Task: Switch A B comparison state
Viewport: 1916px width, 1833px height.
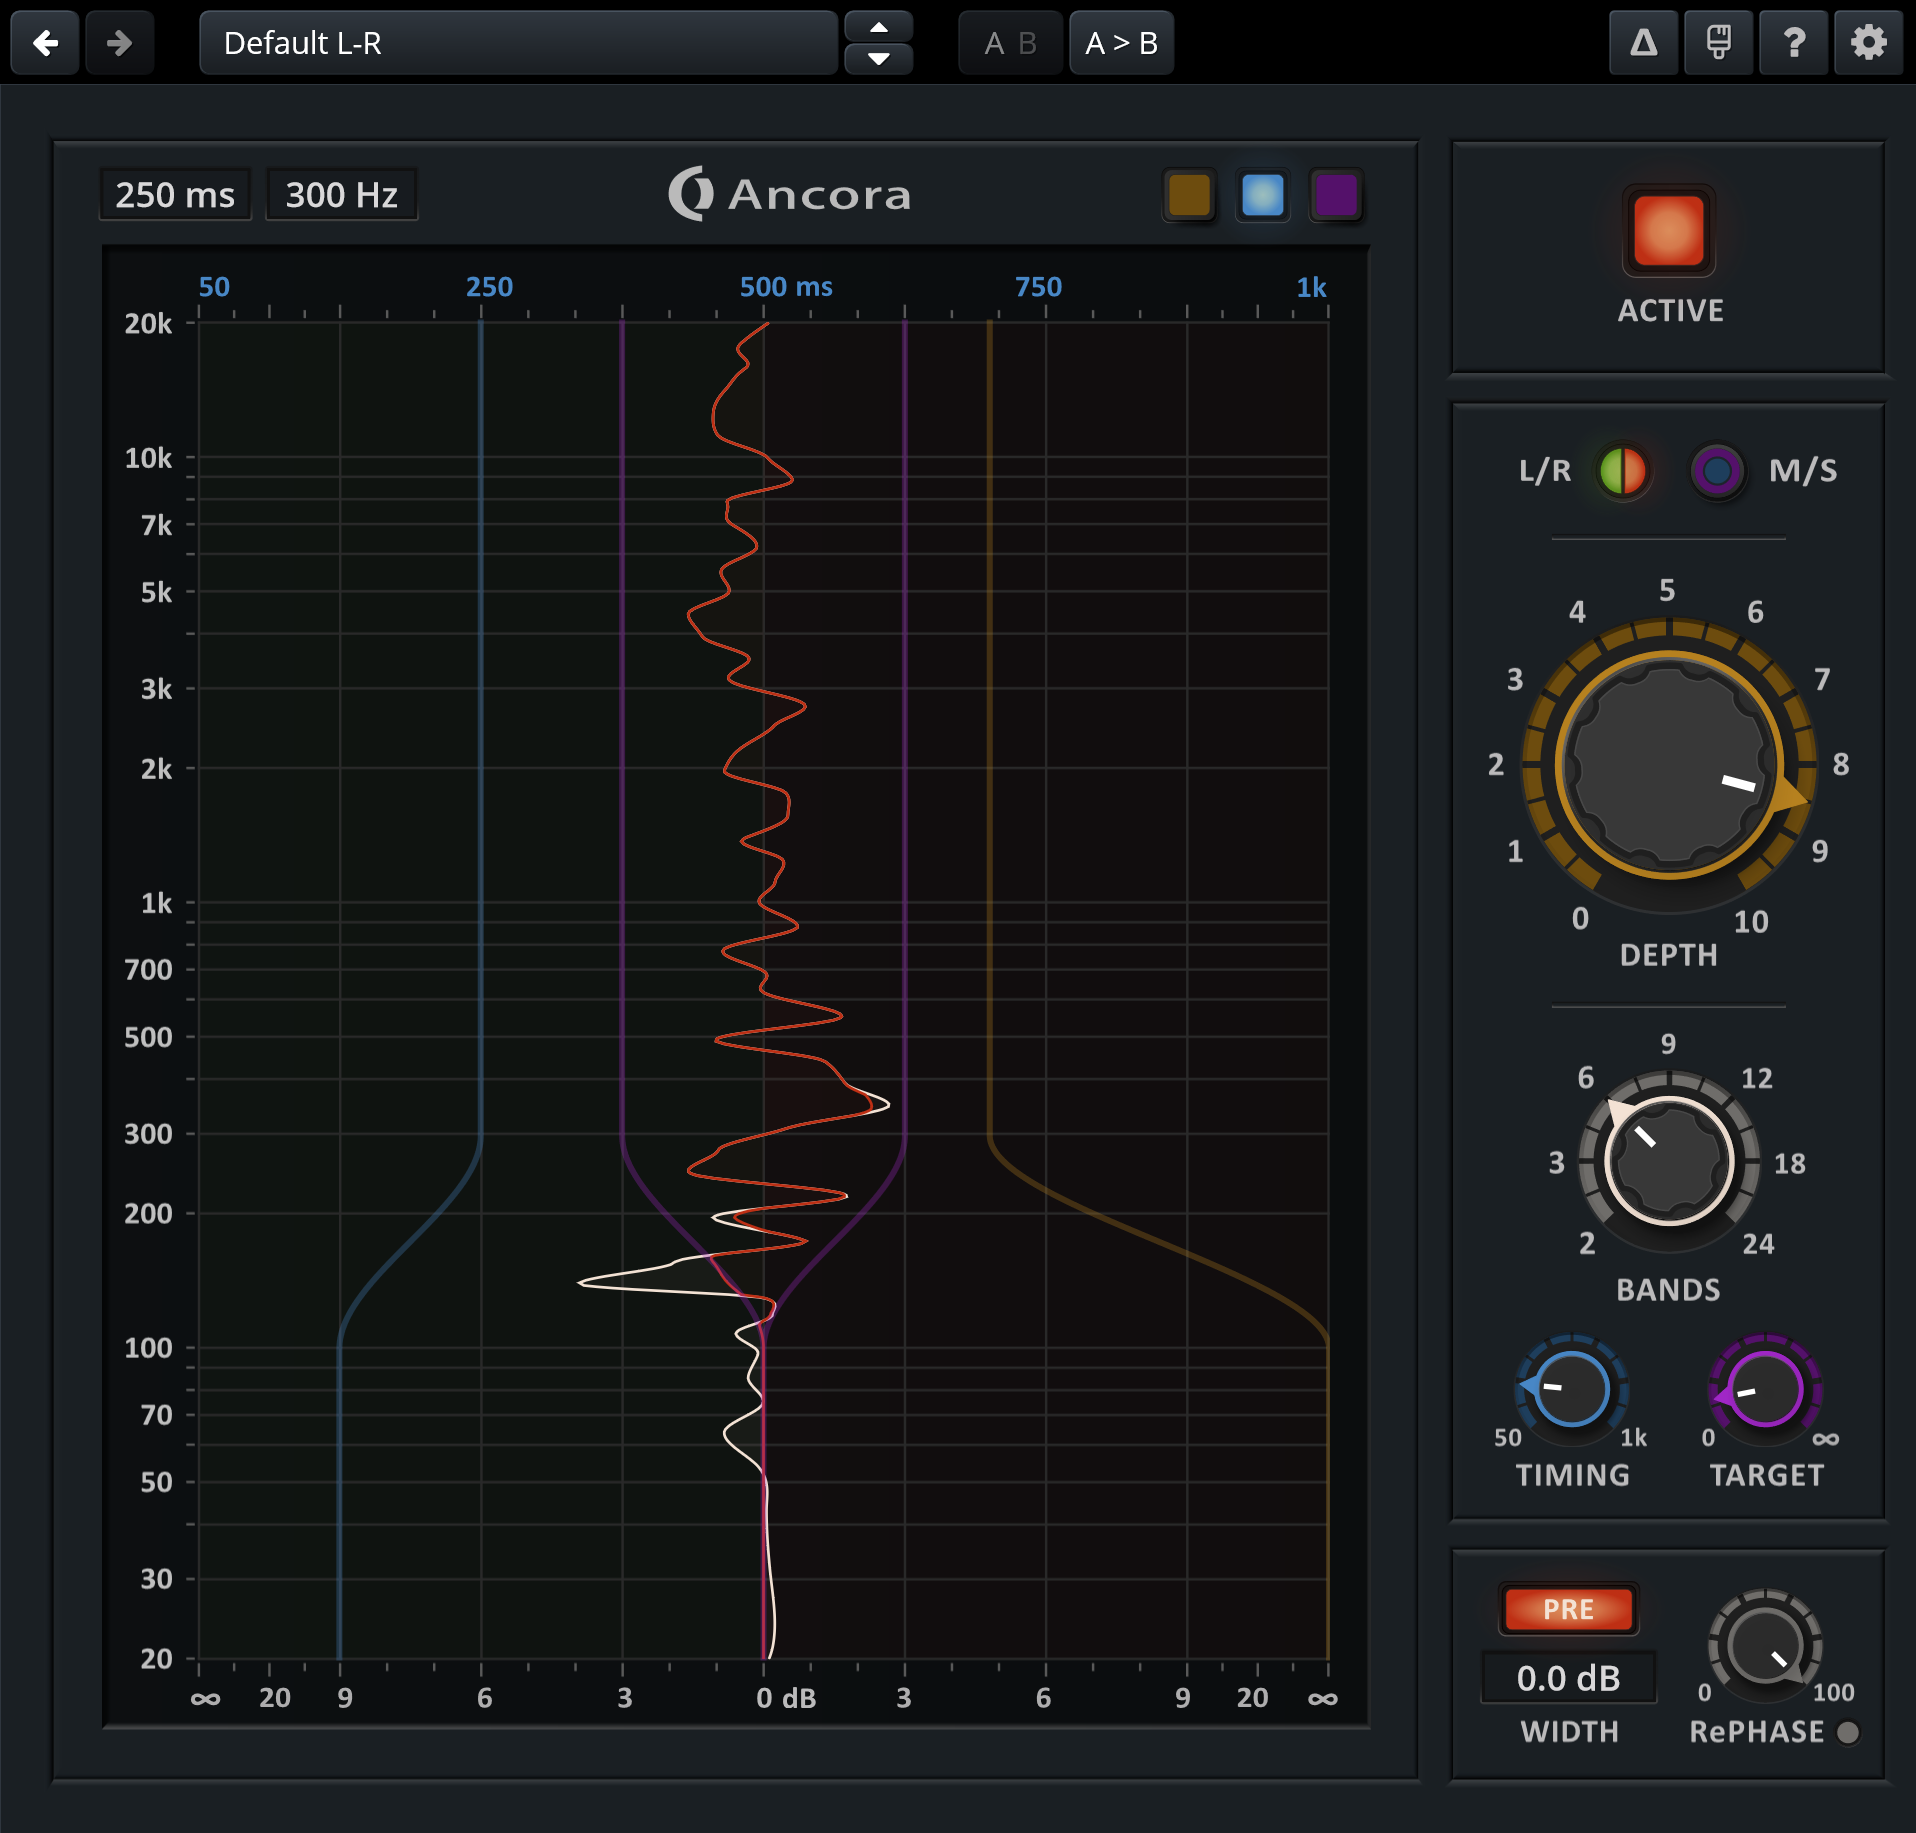Action: pyautogui.click(x=1010, y=43)
